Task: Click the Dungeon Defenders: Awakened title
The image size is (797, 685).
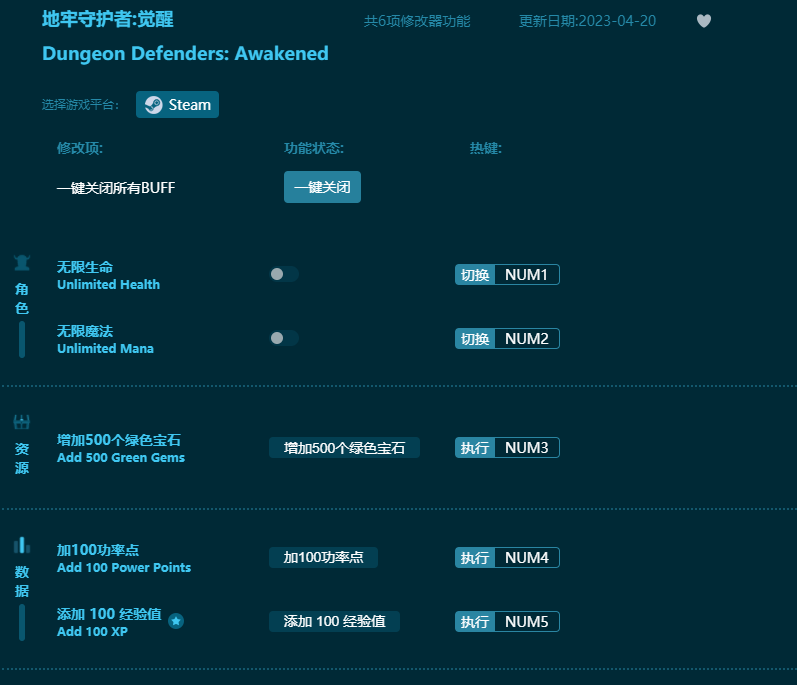Action: [x=185, y=53]
